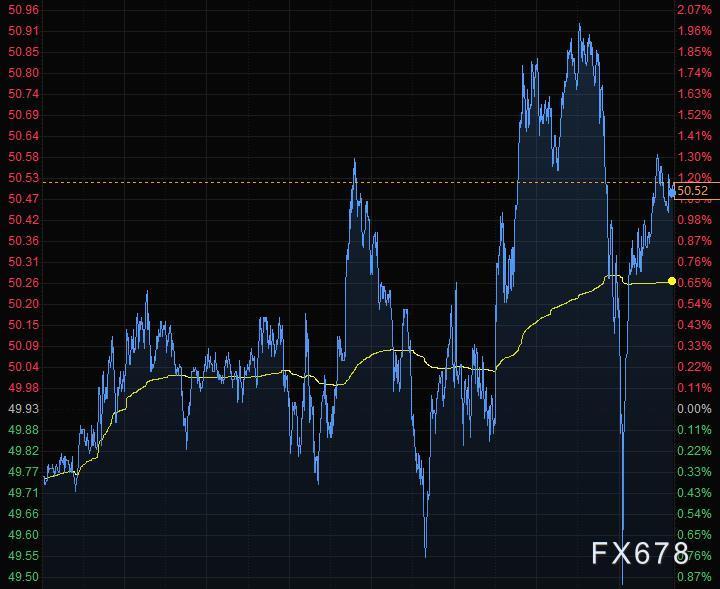This screenshot has height=589, width=720.
Task: Click the 50.52 current price tag
Action: 693,190
